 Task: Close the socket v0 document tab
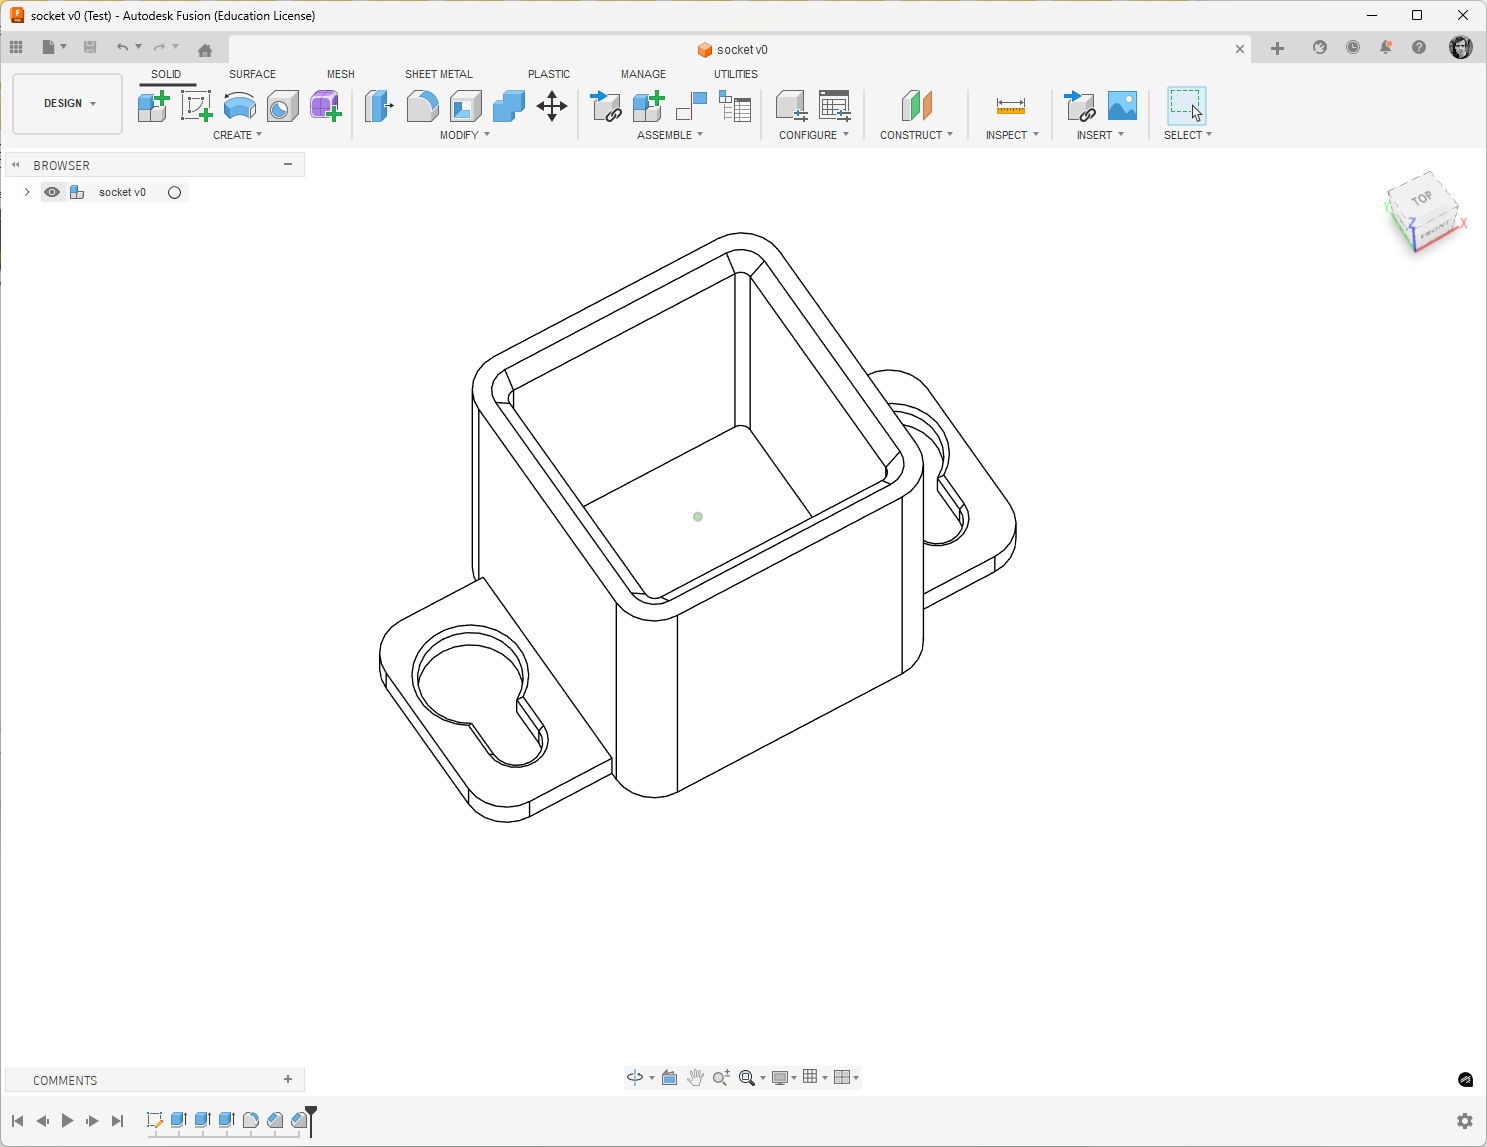pyautogui.click(x=1240, y=49)
